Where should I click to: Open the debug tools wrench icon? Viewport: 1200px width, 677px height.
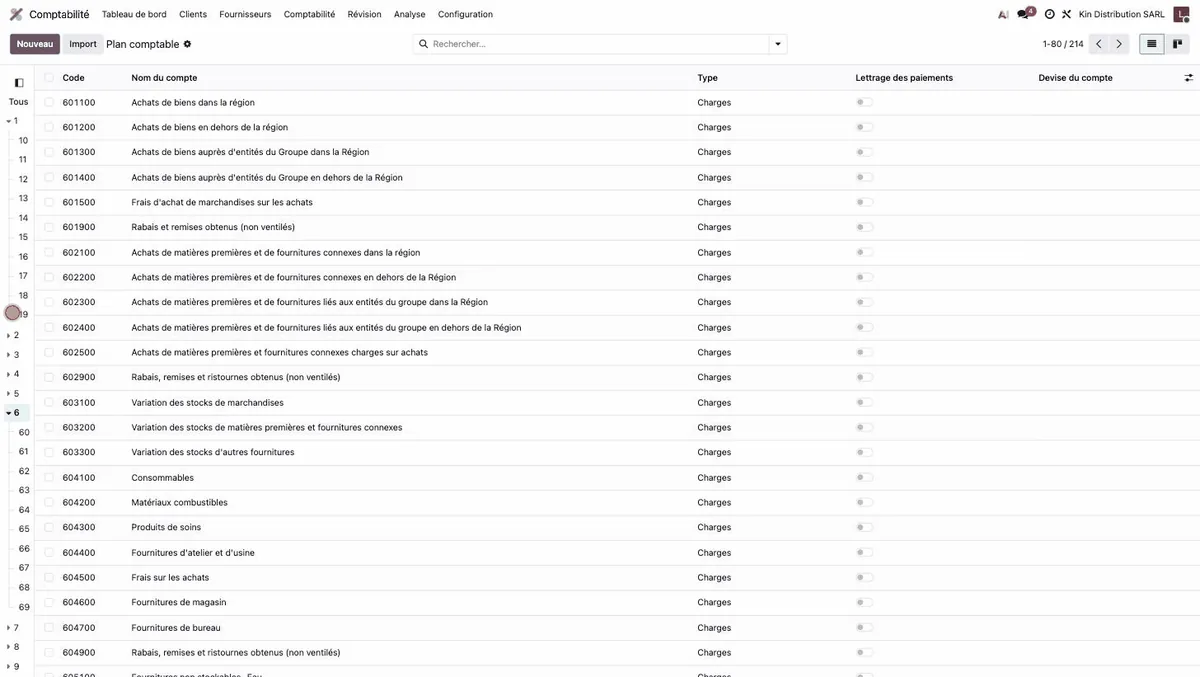(1066, 14)
